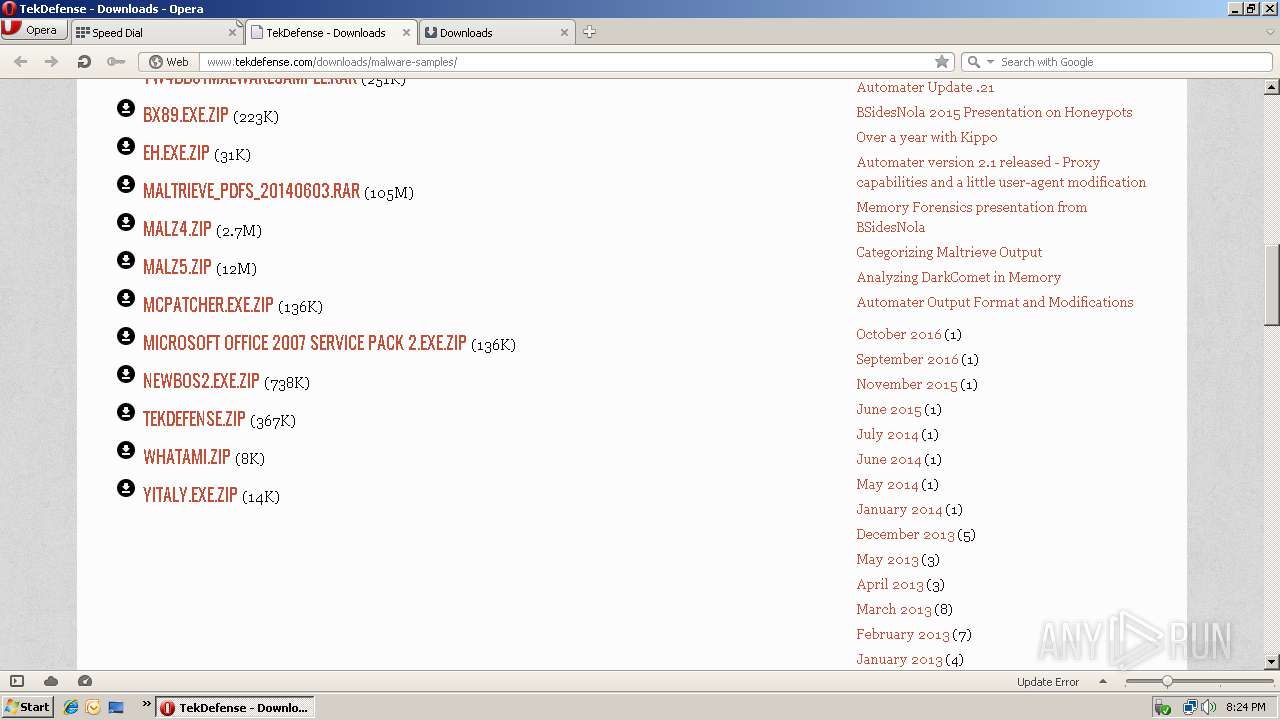Close the TekDefense - Downloads tab

(x=407, y=32)
